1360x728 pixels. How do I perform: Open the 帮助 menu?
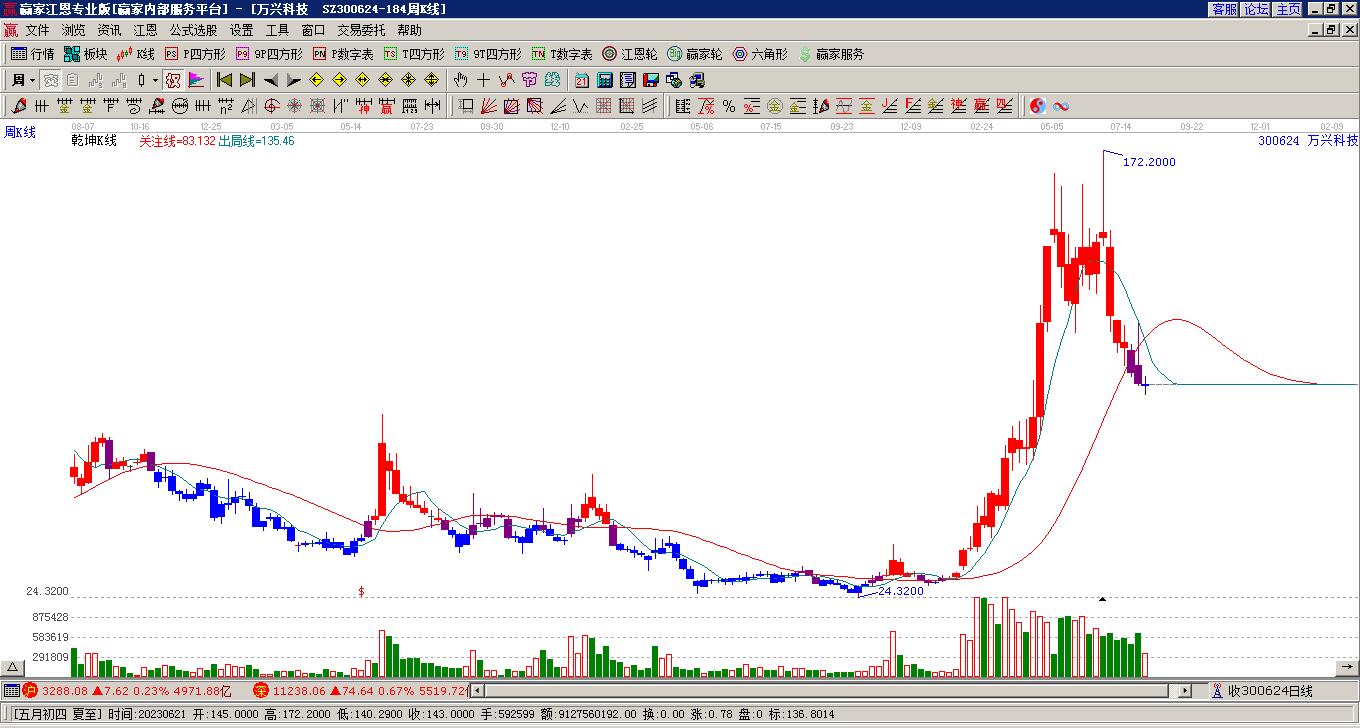[x=409, y=30]
